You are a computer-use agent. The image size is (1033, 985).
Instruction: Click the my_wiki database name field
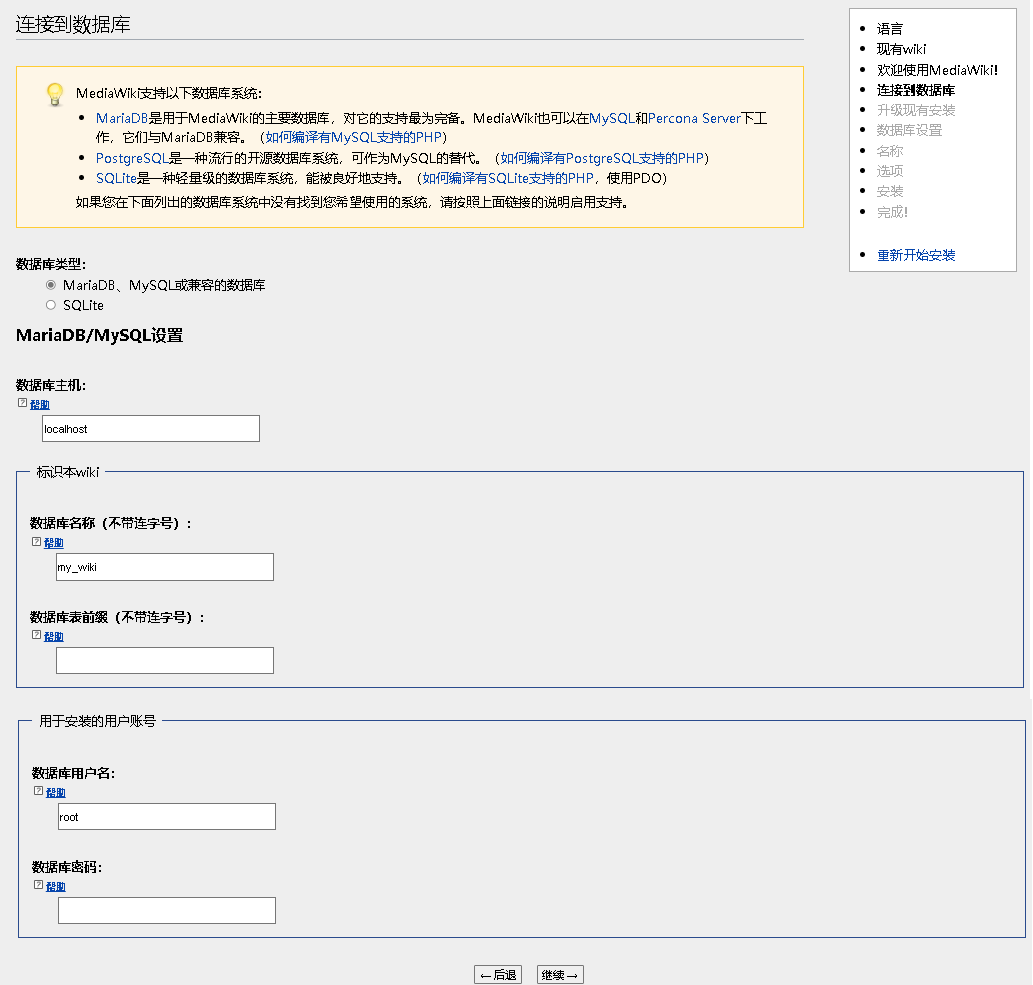pyautogui.click(x=165, y=567)
